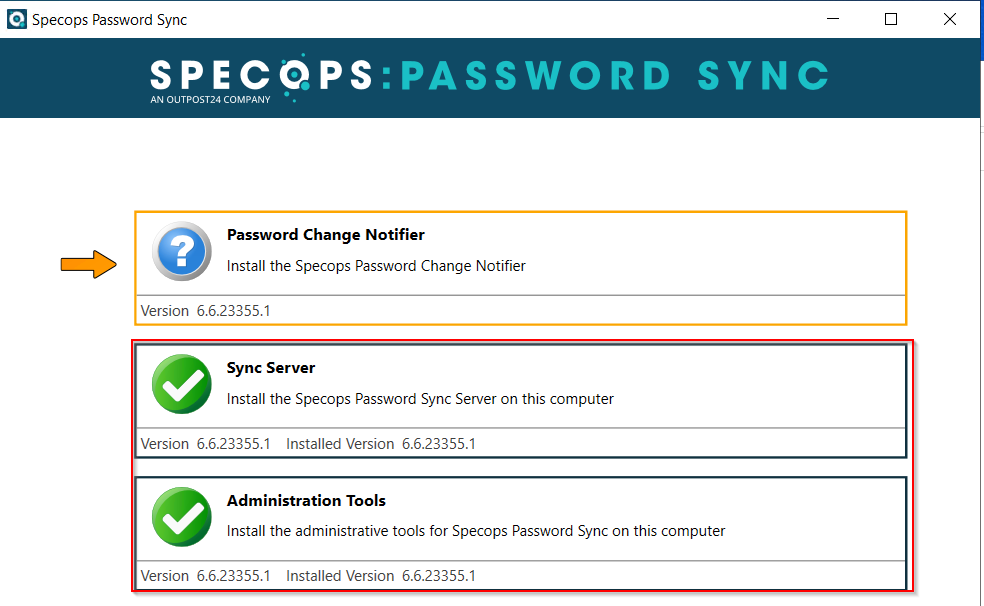Click 'AN OUTPOST24 COMPANY' tagline

210,100
